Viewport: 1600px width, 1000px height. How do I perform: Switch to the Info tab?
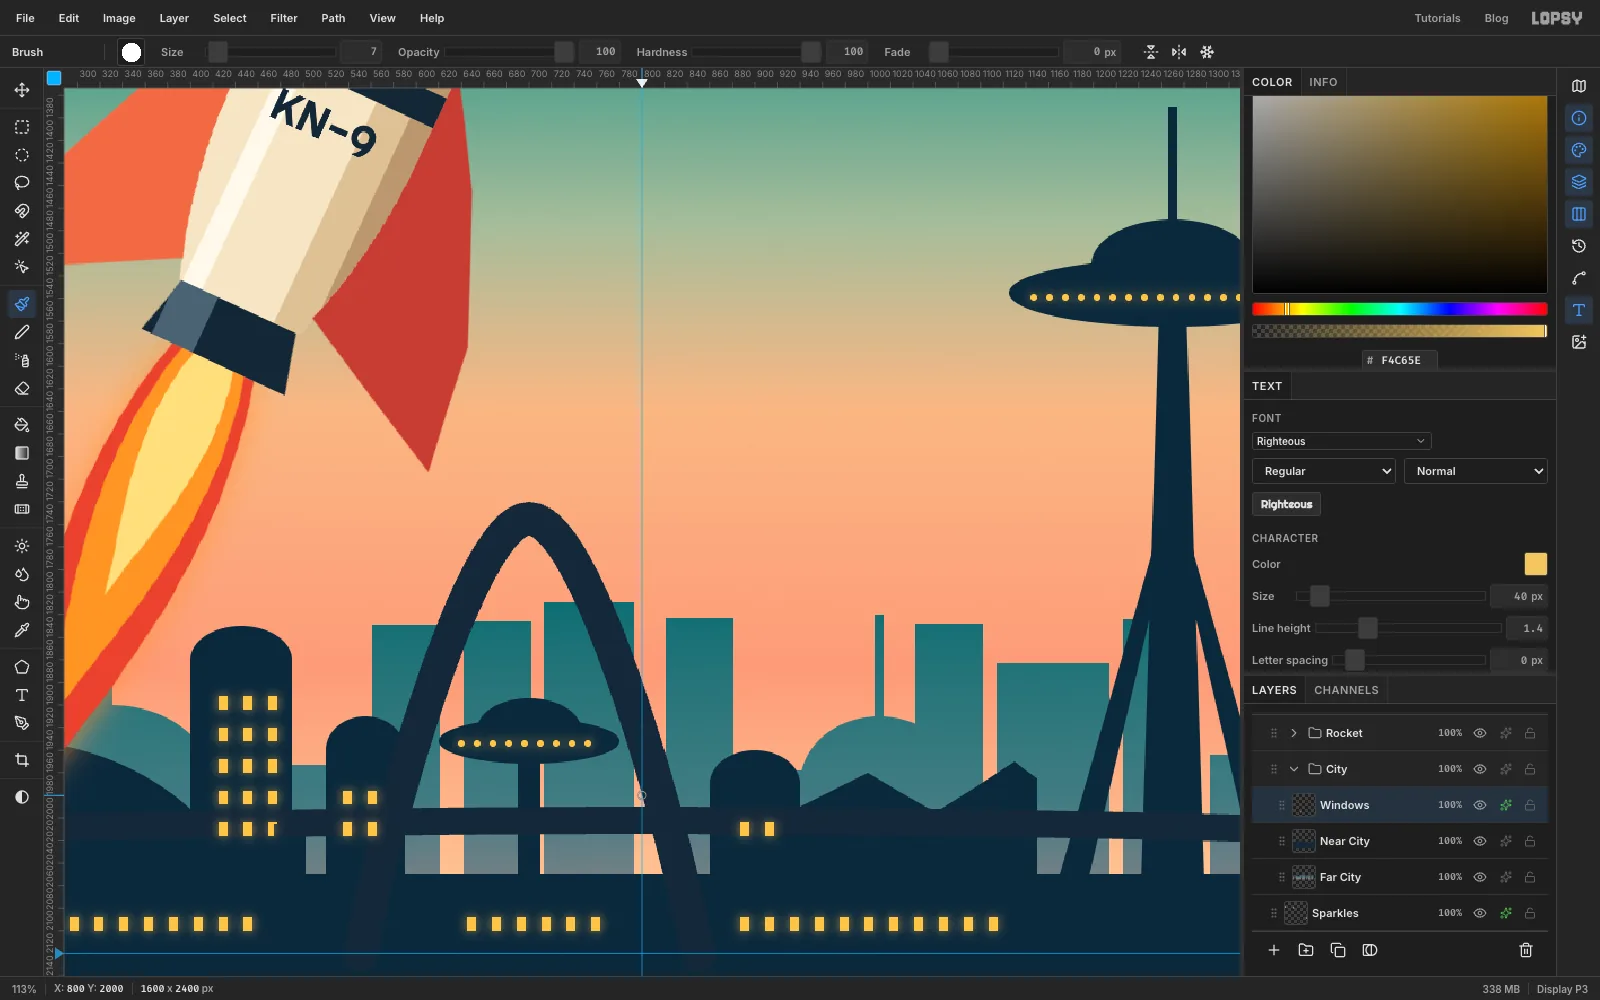point(1323,82)
